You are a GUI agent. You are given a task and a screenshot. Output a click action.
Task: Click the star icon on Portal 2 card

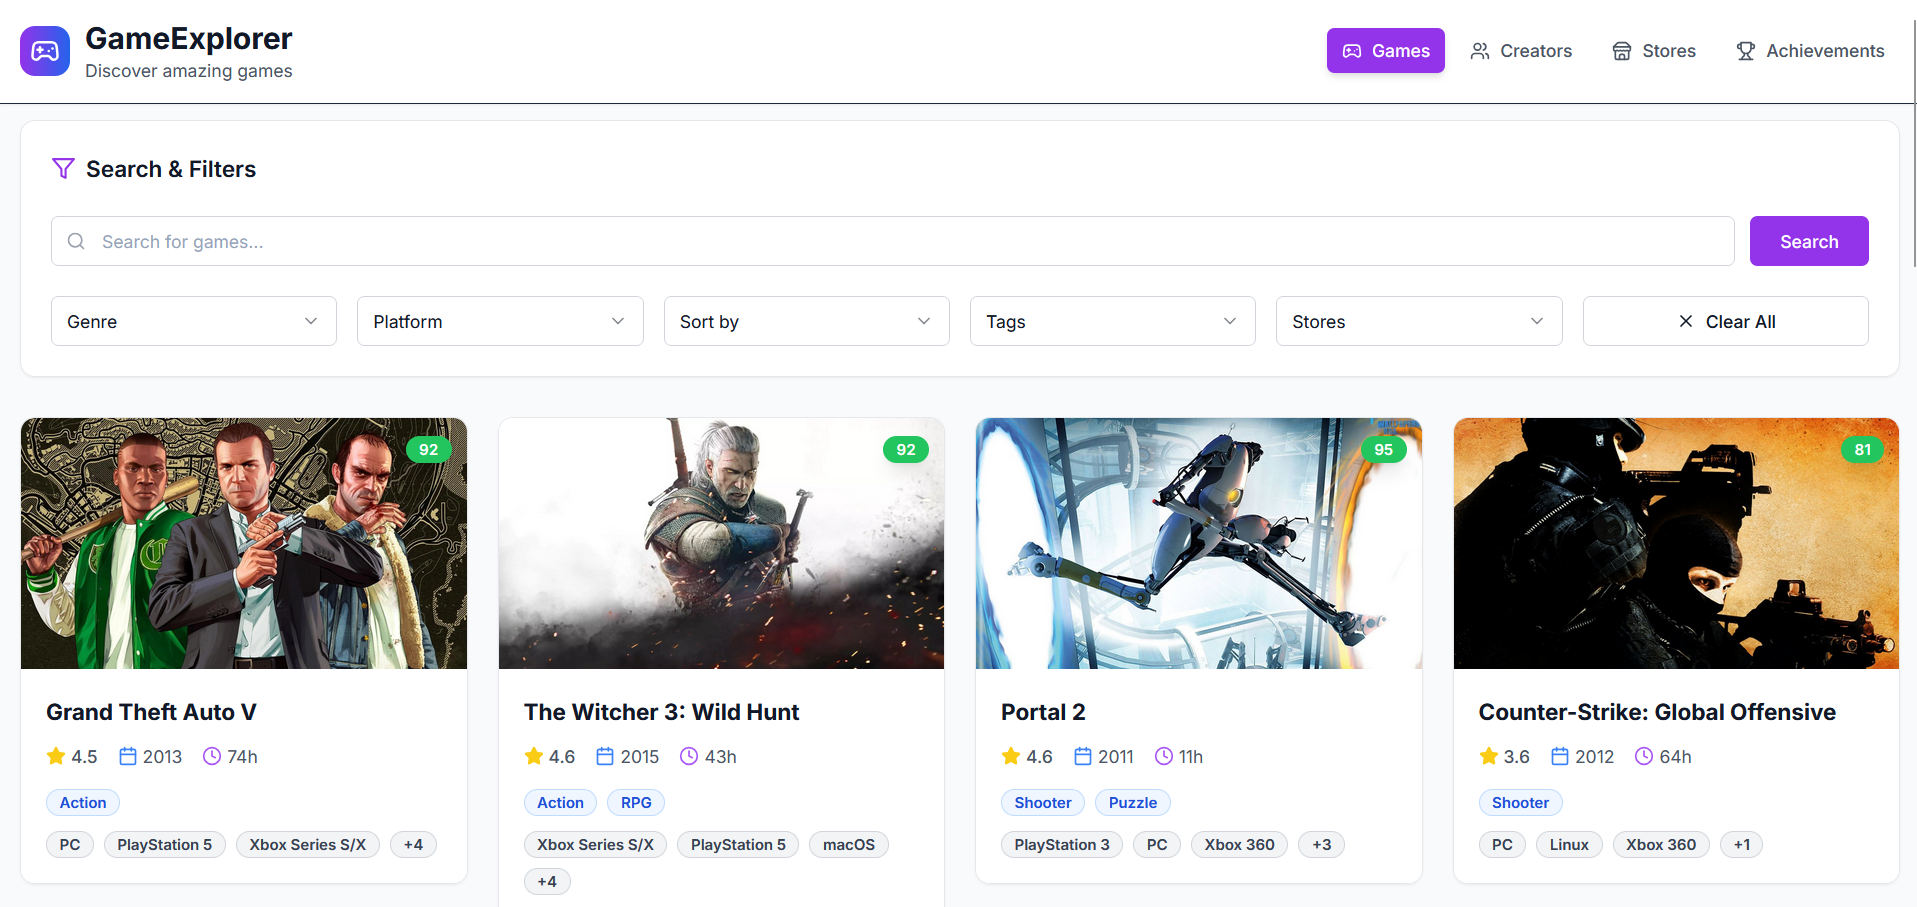tap(1011, 756)
